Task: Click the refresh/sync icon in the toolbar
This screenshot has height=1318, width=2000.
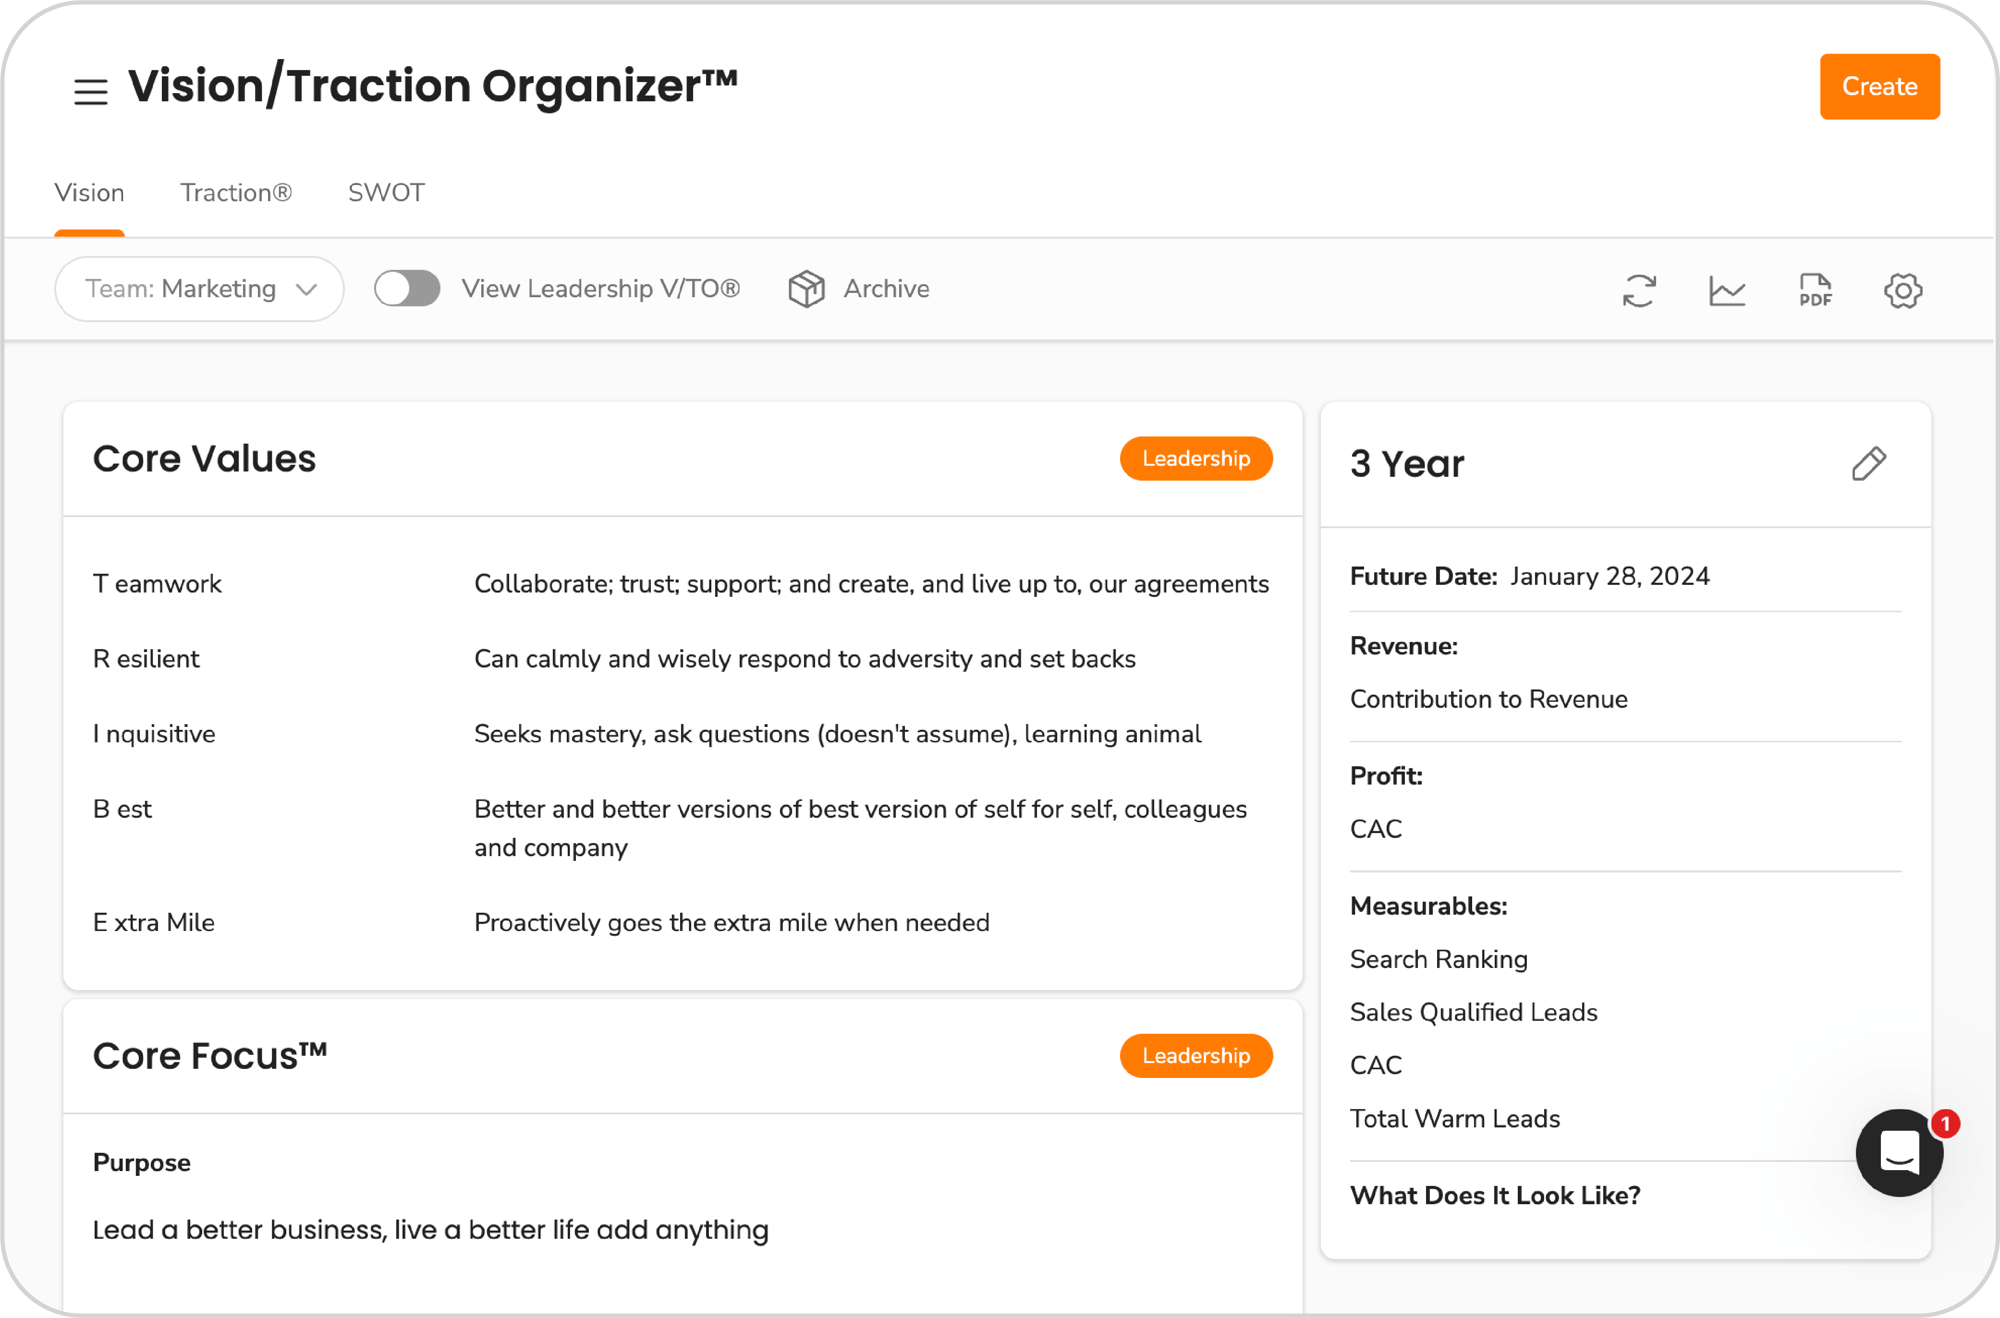Action: tap(1640, 290)
